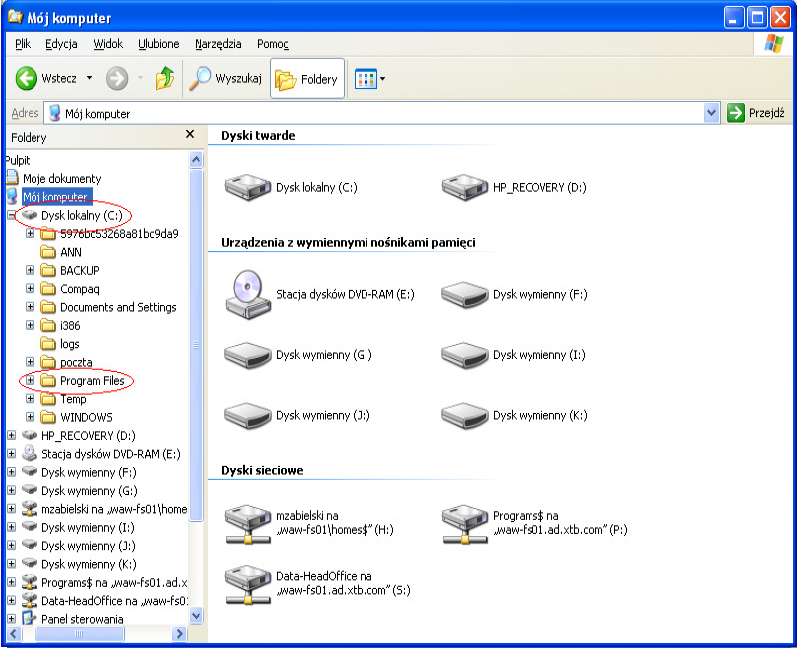Open the Widok menu

108,44
